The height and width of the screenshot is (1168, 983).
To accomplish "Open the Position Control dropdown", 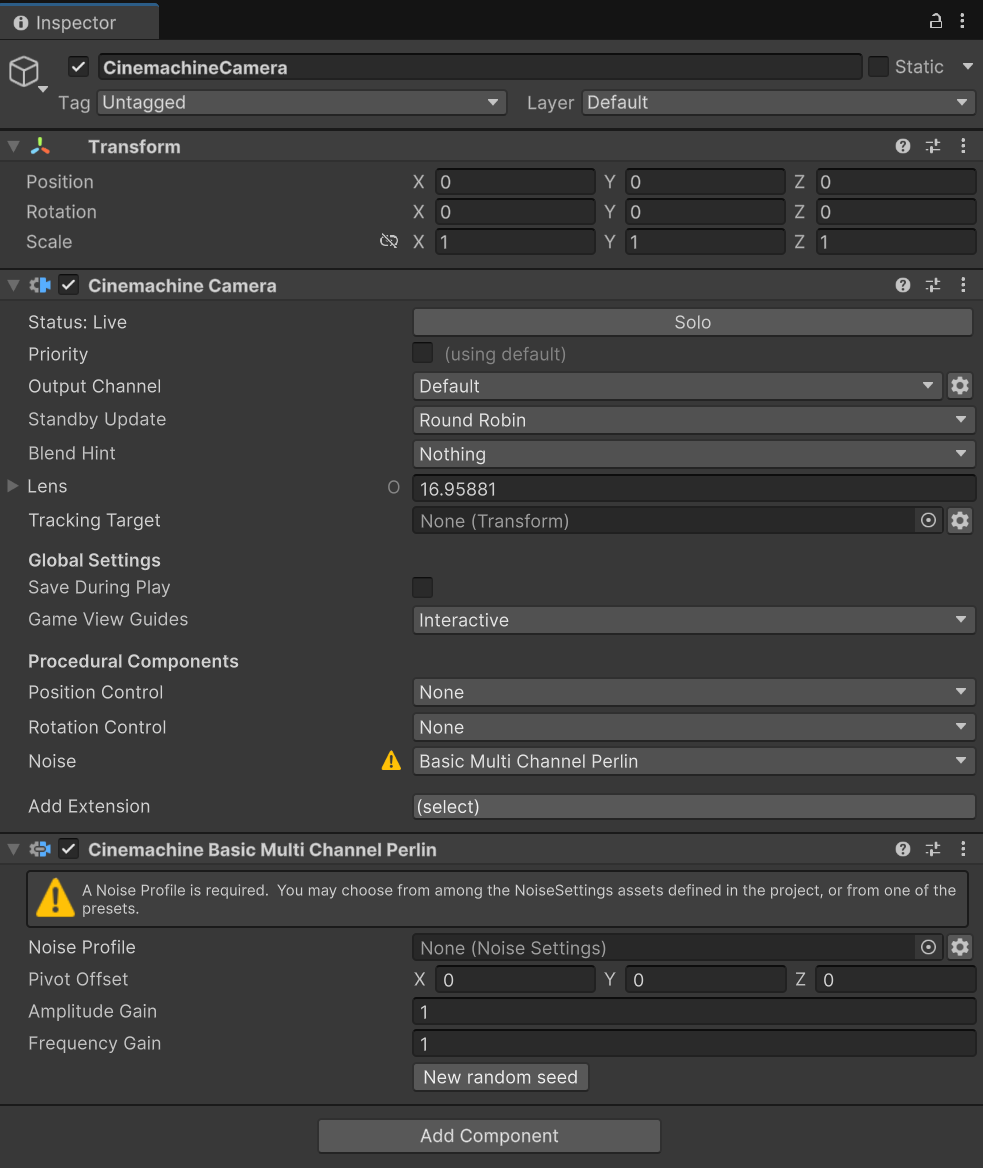I will pos(694,692).
